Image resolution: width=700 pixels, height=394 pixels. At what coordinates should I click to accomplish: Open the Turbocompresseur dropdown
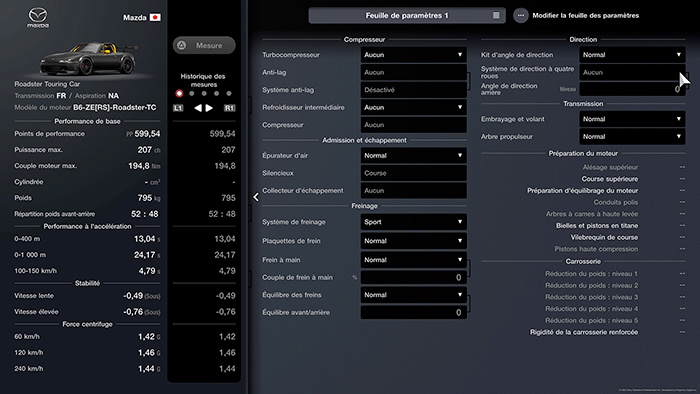coord(413,55)
